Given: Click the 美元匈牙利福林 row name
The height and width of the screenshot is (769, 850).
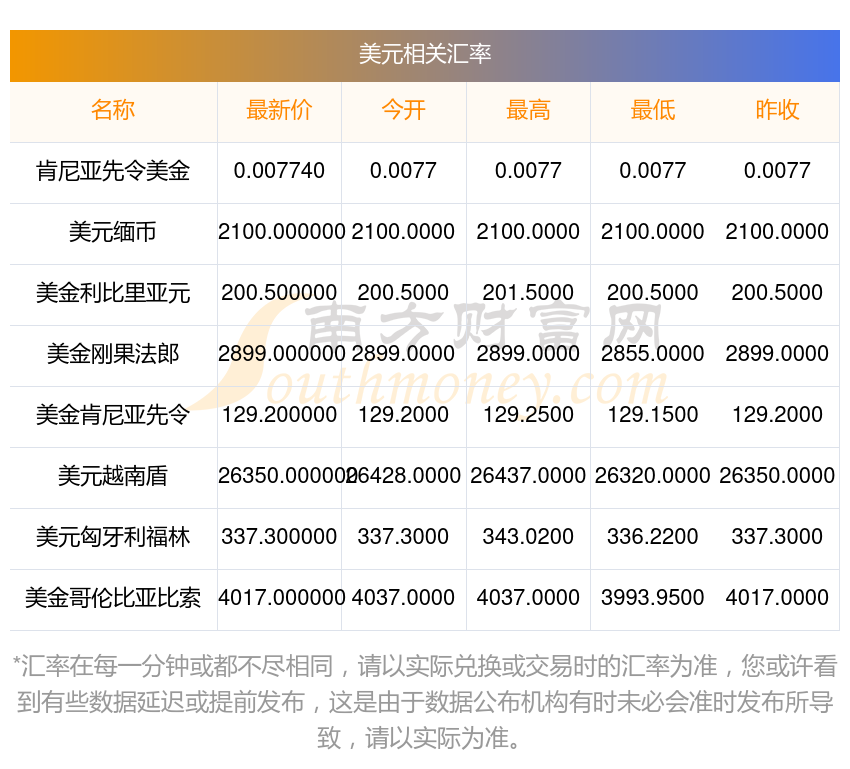Looking at the screenshot, I should tap(113, 537).
